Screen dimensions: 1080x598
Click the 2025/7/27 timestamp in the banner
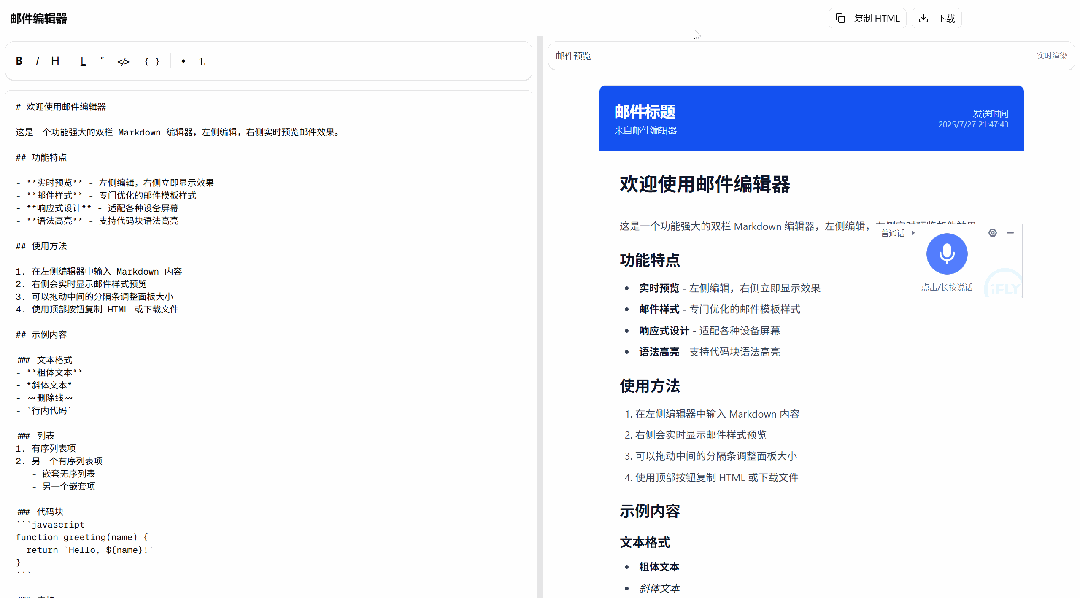(973, 125)
